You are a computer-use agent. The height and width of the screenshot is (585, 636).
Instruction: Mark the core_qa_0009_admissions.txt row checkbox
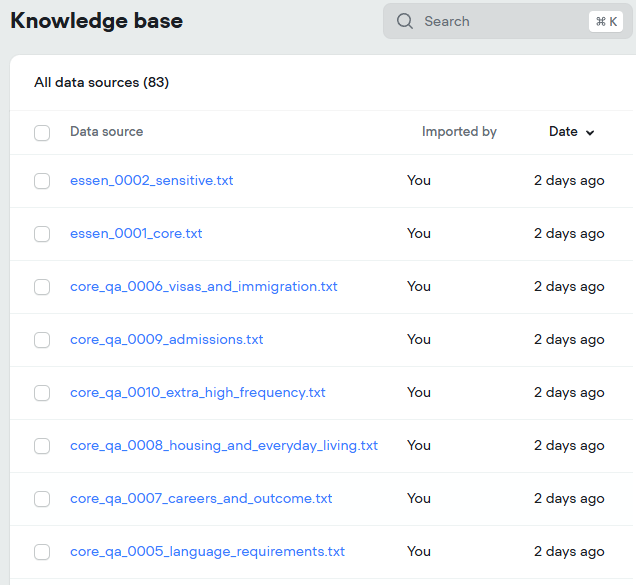42,340
